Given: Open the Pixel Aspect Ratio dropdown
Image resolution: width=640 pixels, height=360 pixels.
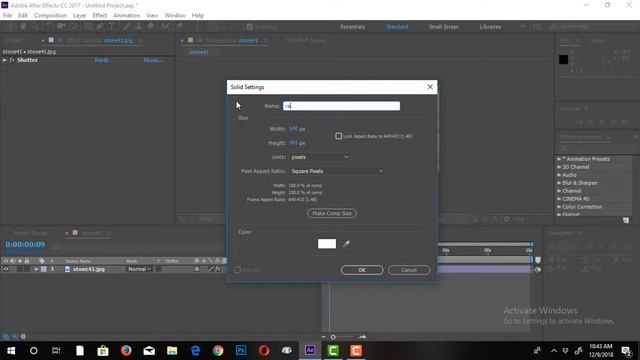Looking at the screenshot, I should point(337,171).
